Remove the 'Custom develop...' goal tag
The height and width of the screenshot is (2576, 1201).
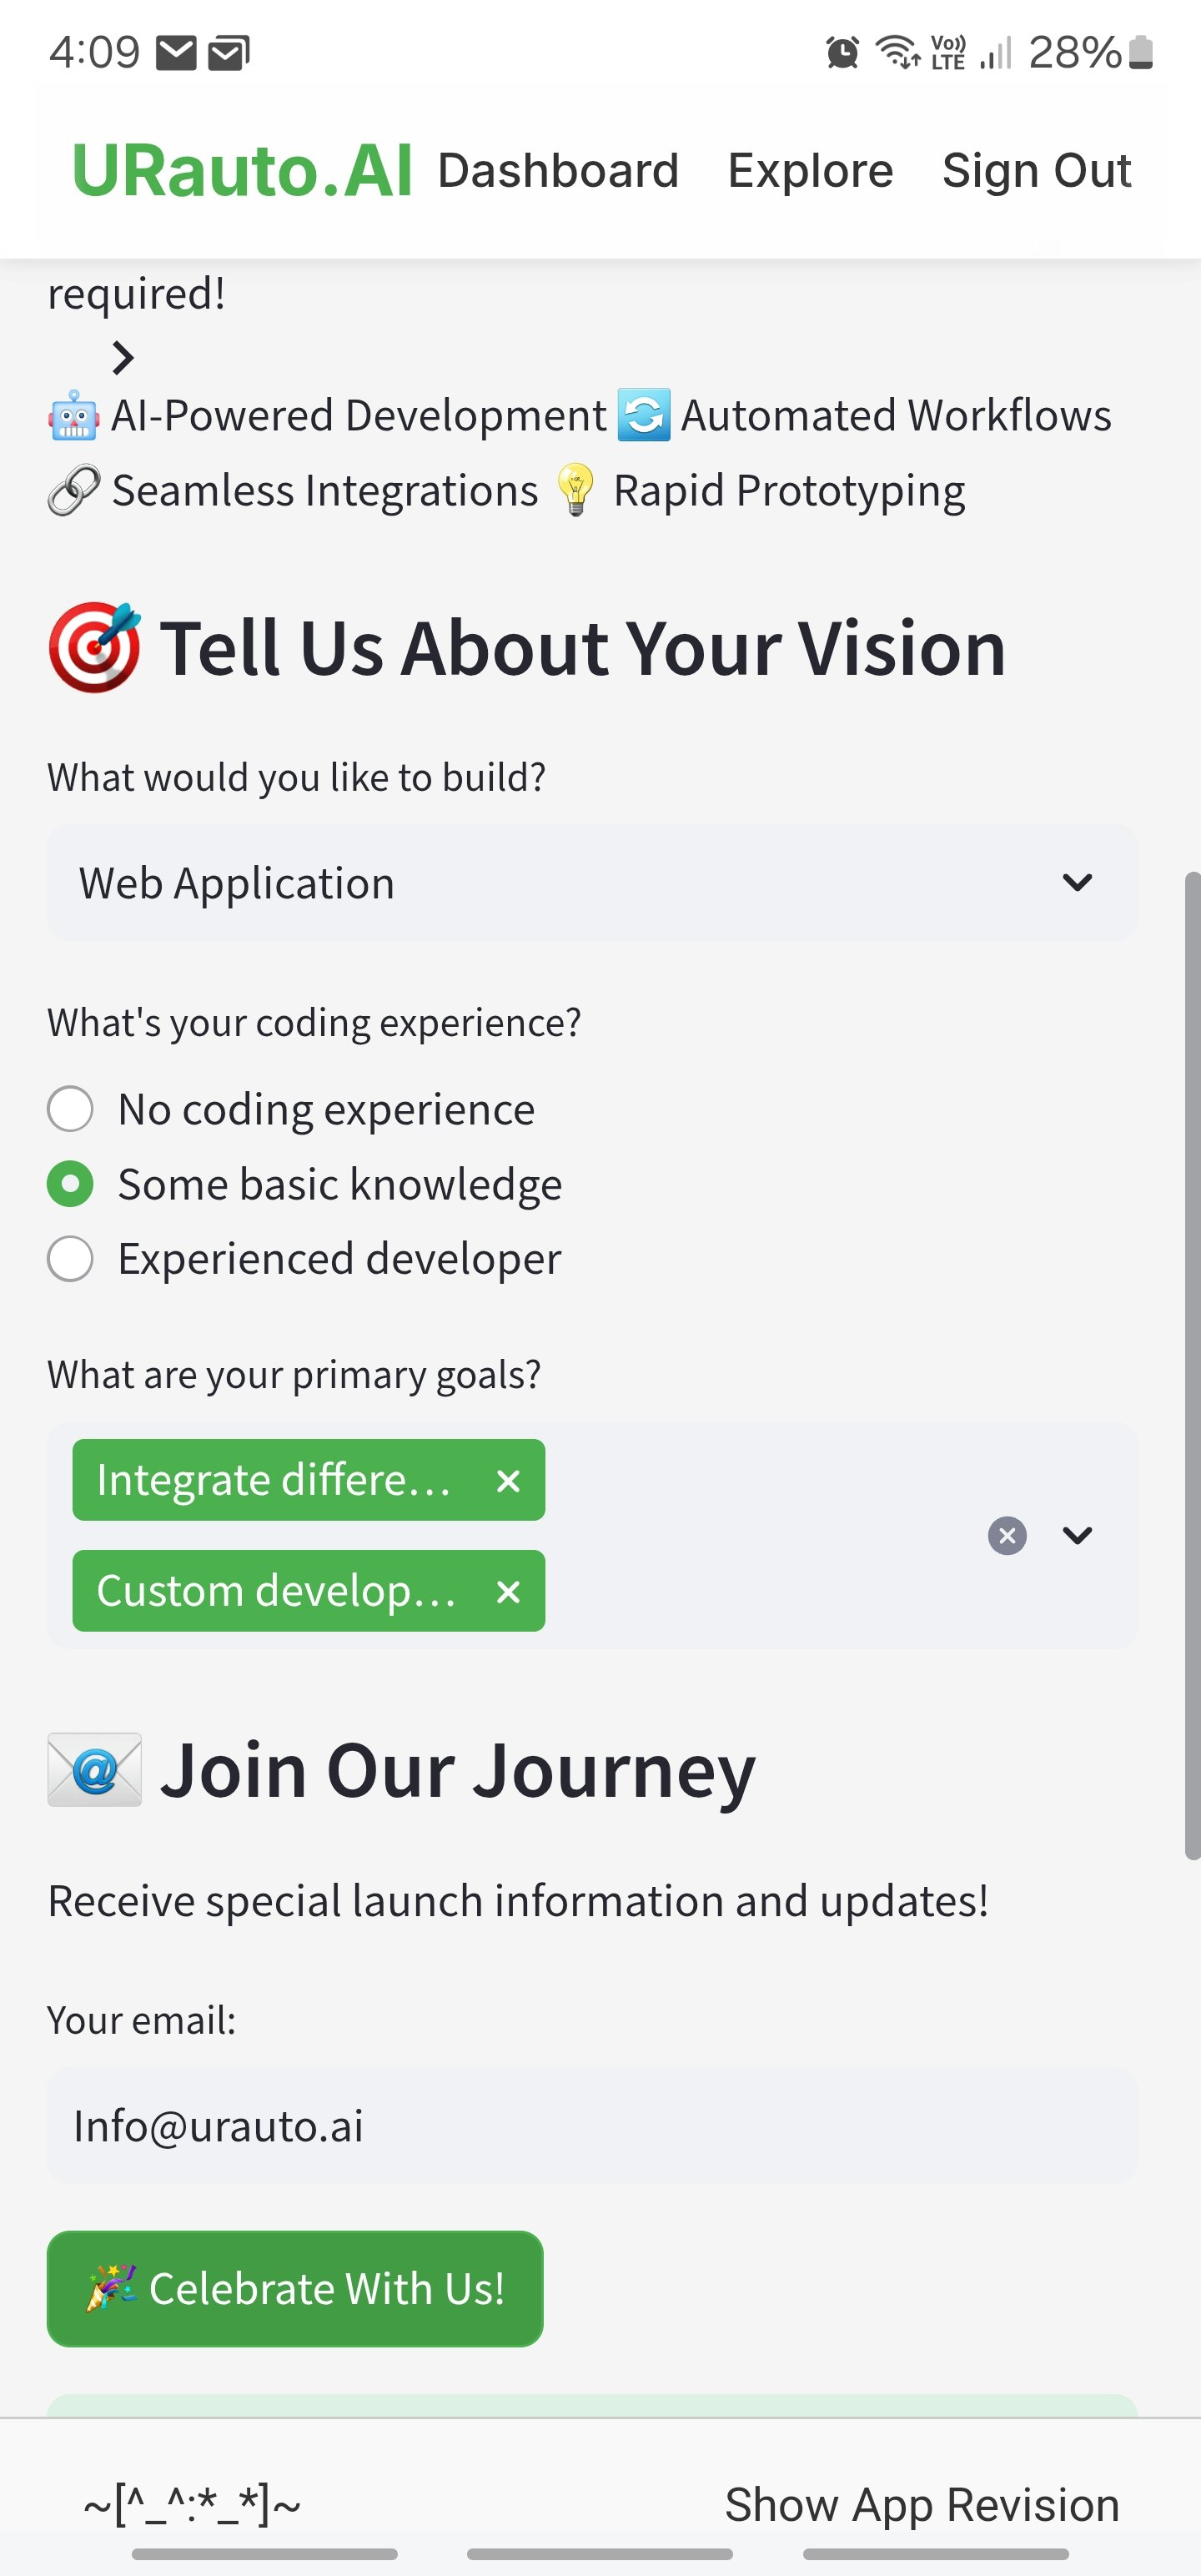tap(508, 1592)
